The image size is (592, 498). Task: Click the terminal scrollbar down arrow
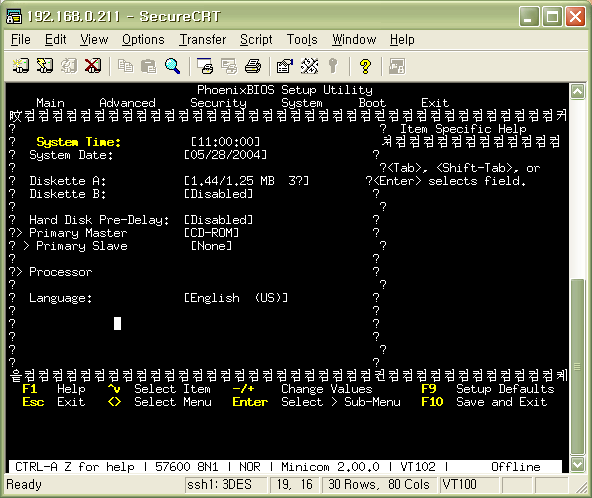tap(577, 464)
